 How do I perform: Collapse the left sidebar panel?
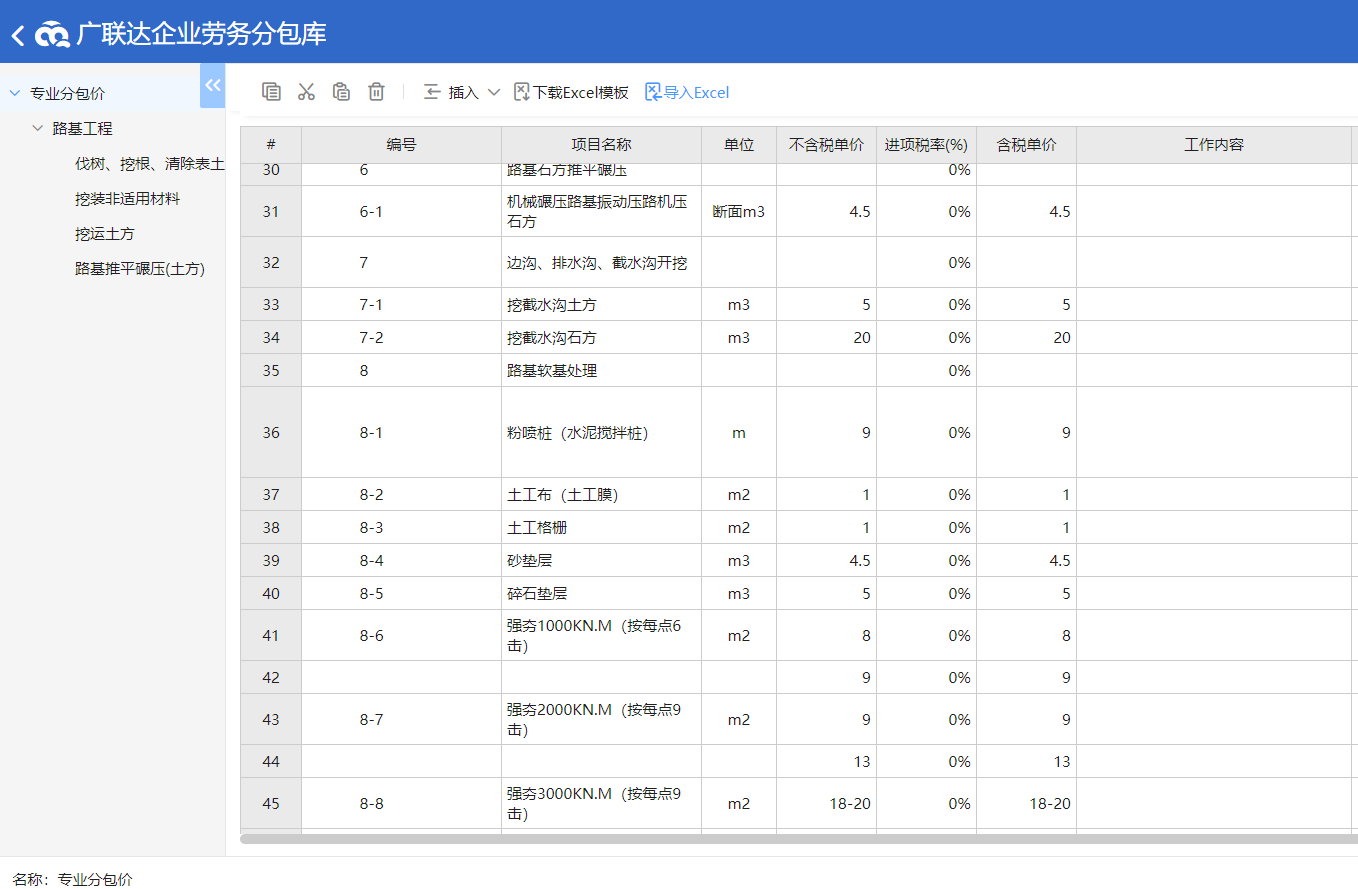212,85
